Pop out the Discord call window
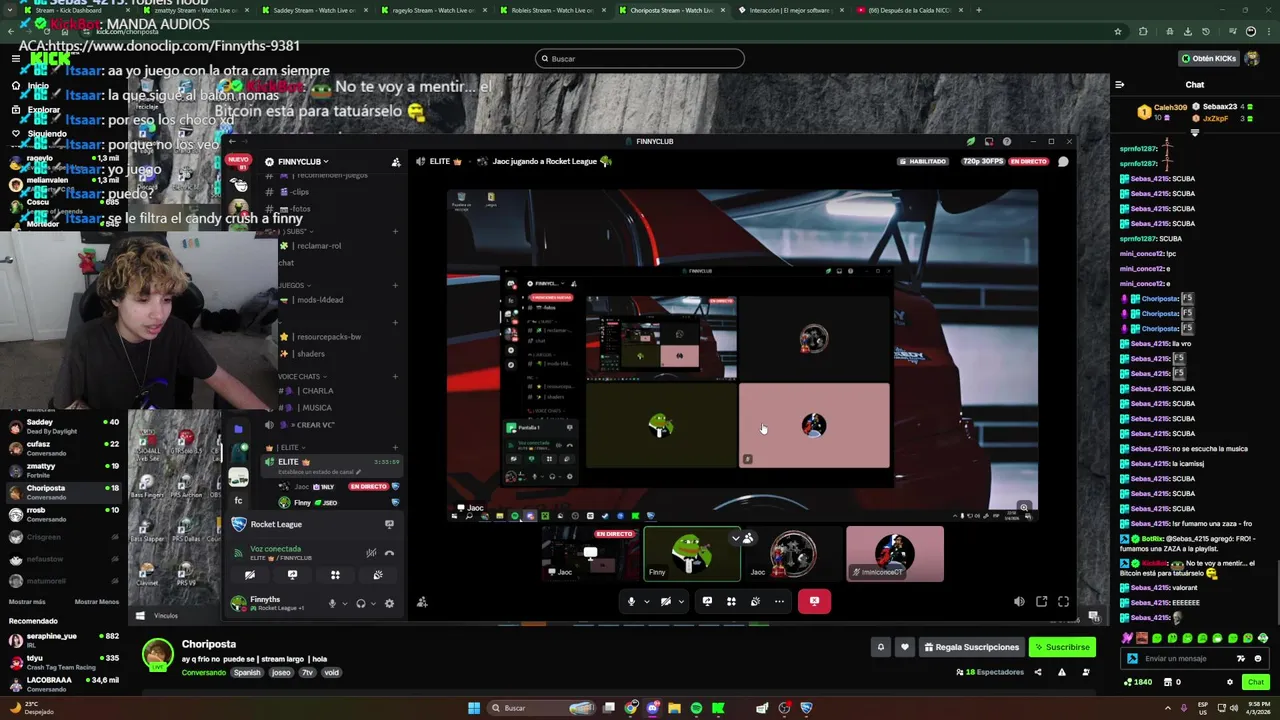The width and height of the screenshot is (1280, 720). point(1041,602)
